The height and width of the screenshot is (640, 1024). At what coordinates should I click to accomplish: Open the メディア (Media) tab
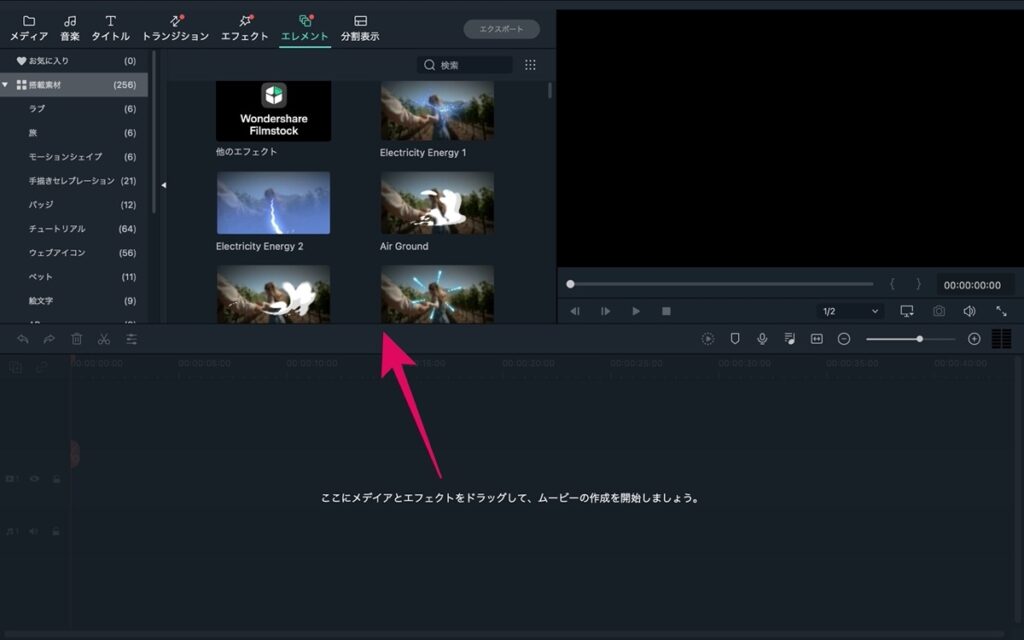(29, 29)
